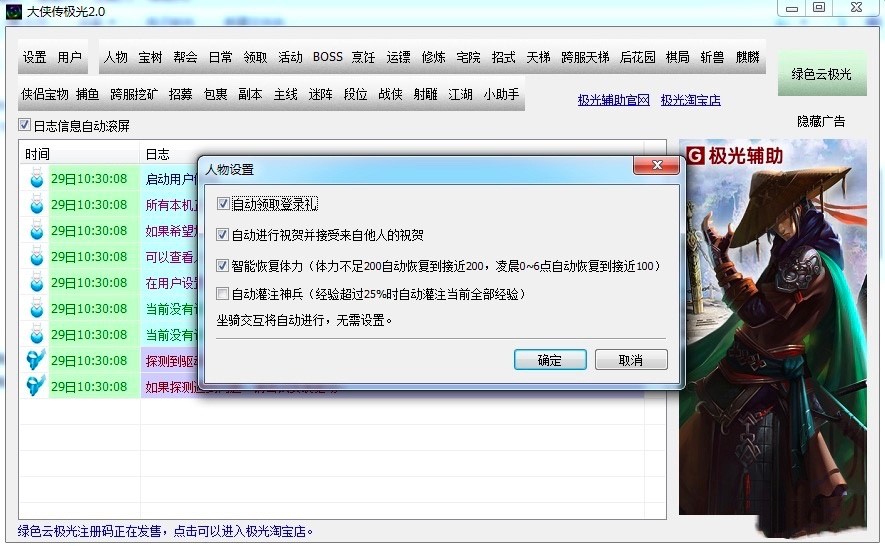Go to the 修炼 tab

(x=433, y=58)
